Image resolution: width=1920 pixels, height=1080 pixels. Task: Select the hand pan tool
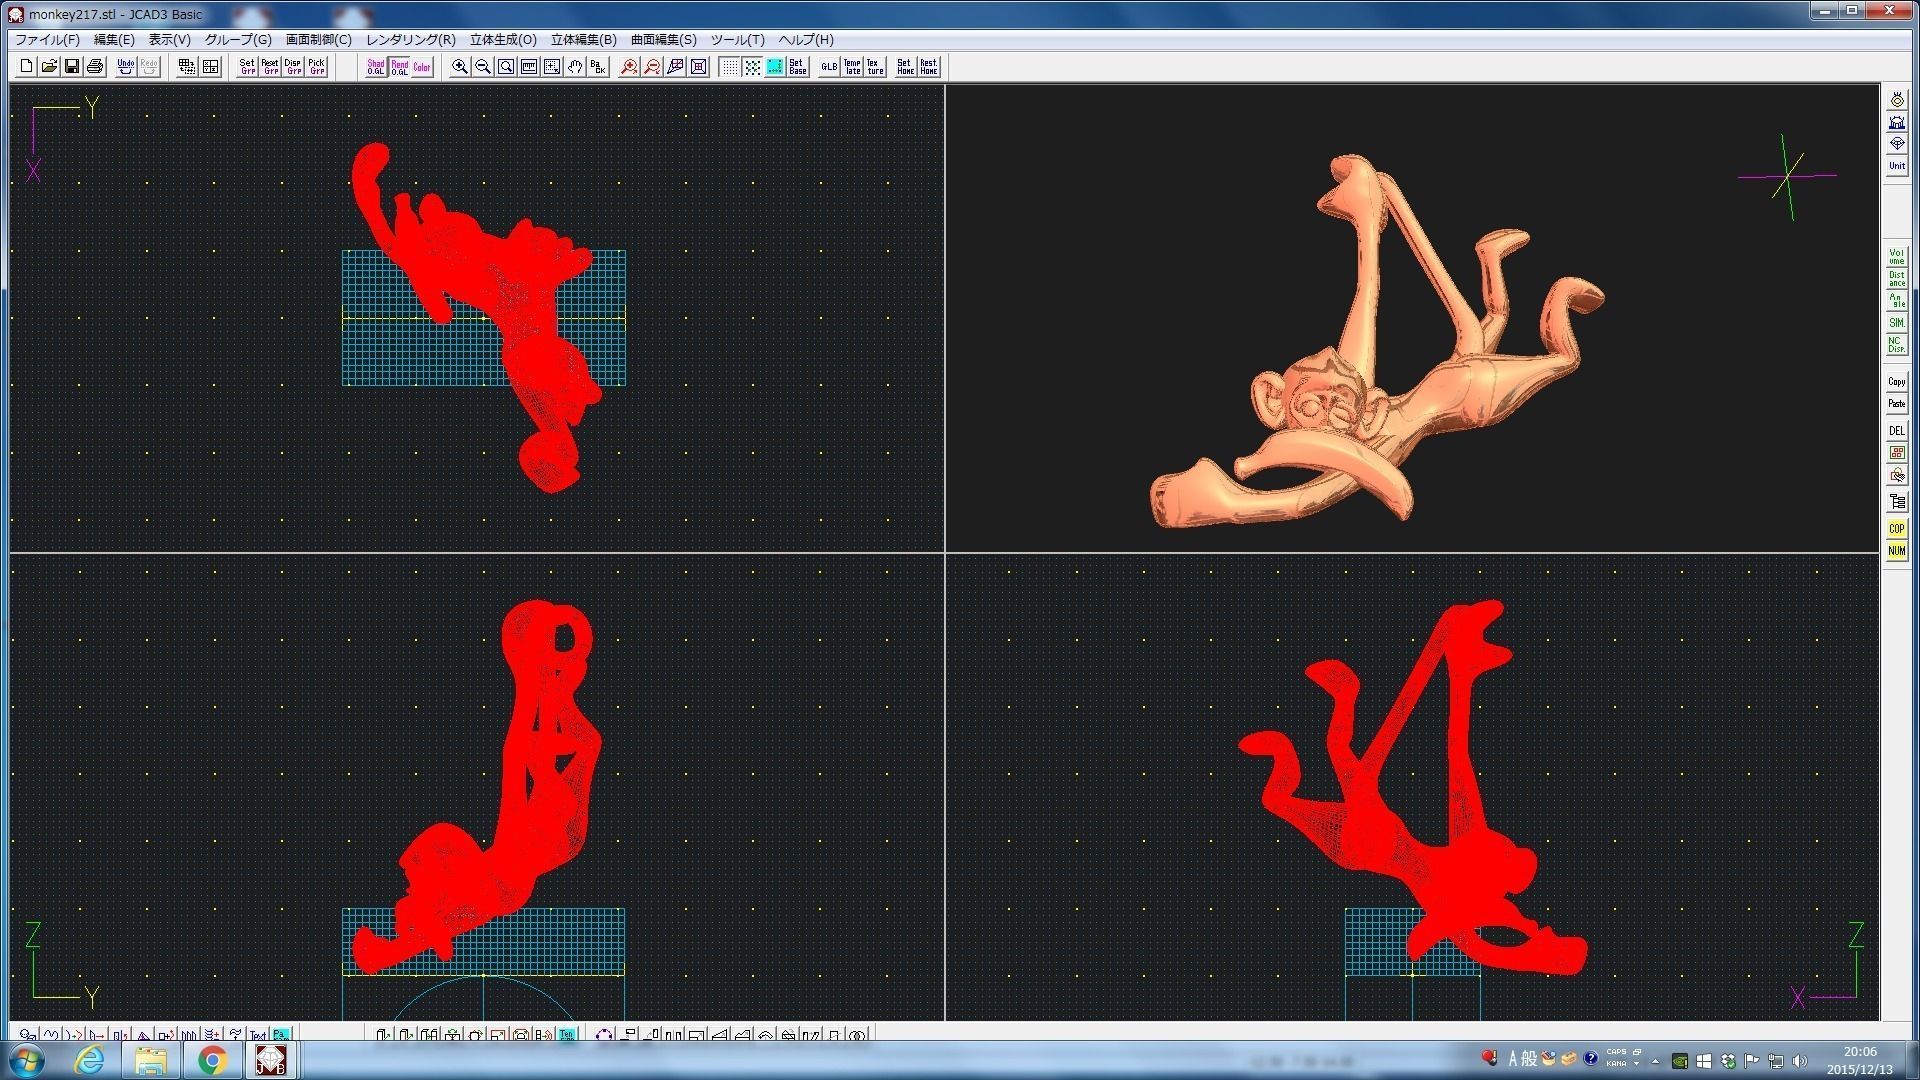coord(575,67)
